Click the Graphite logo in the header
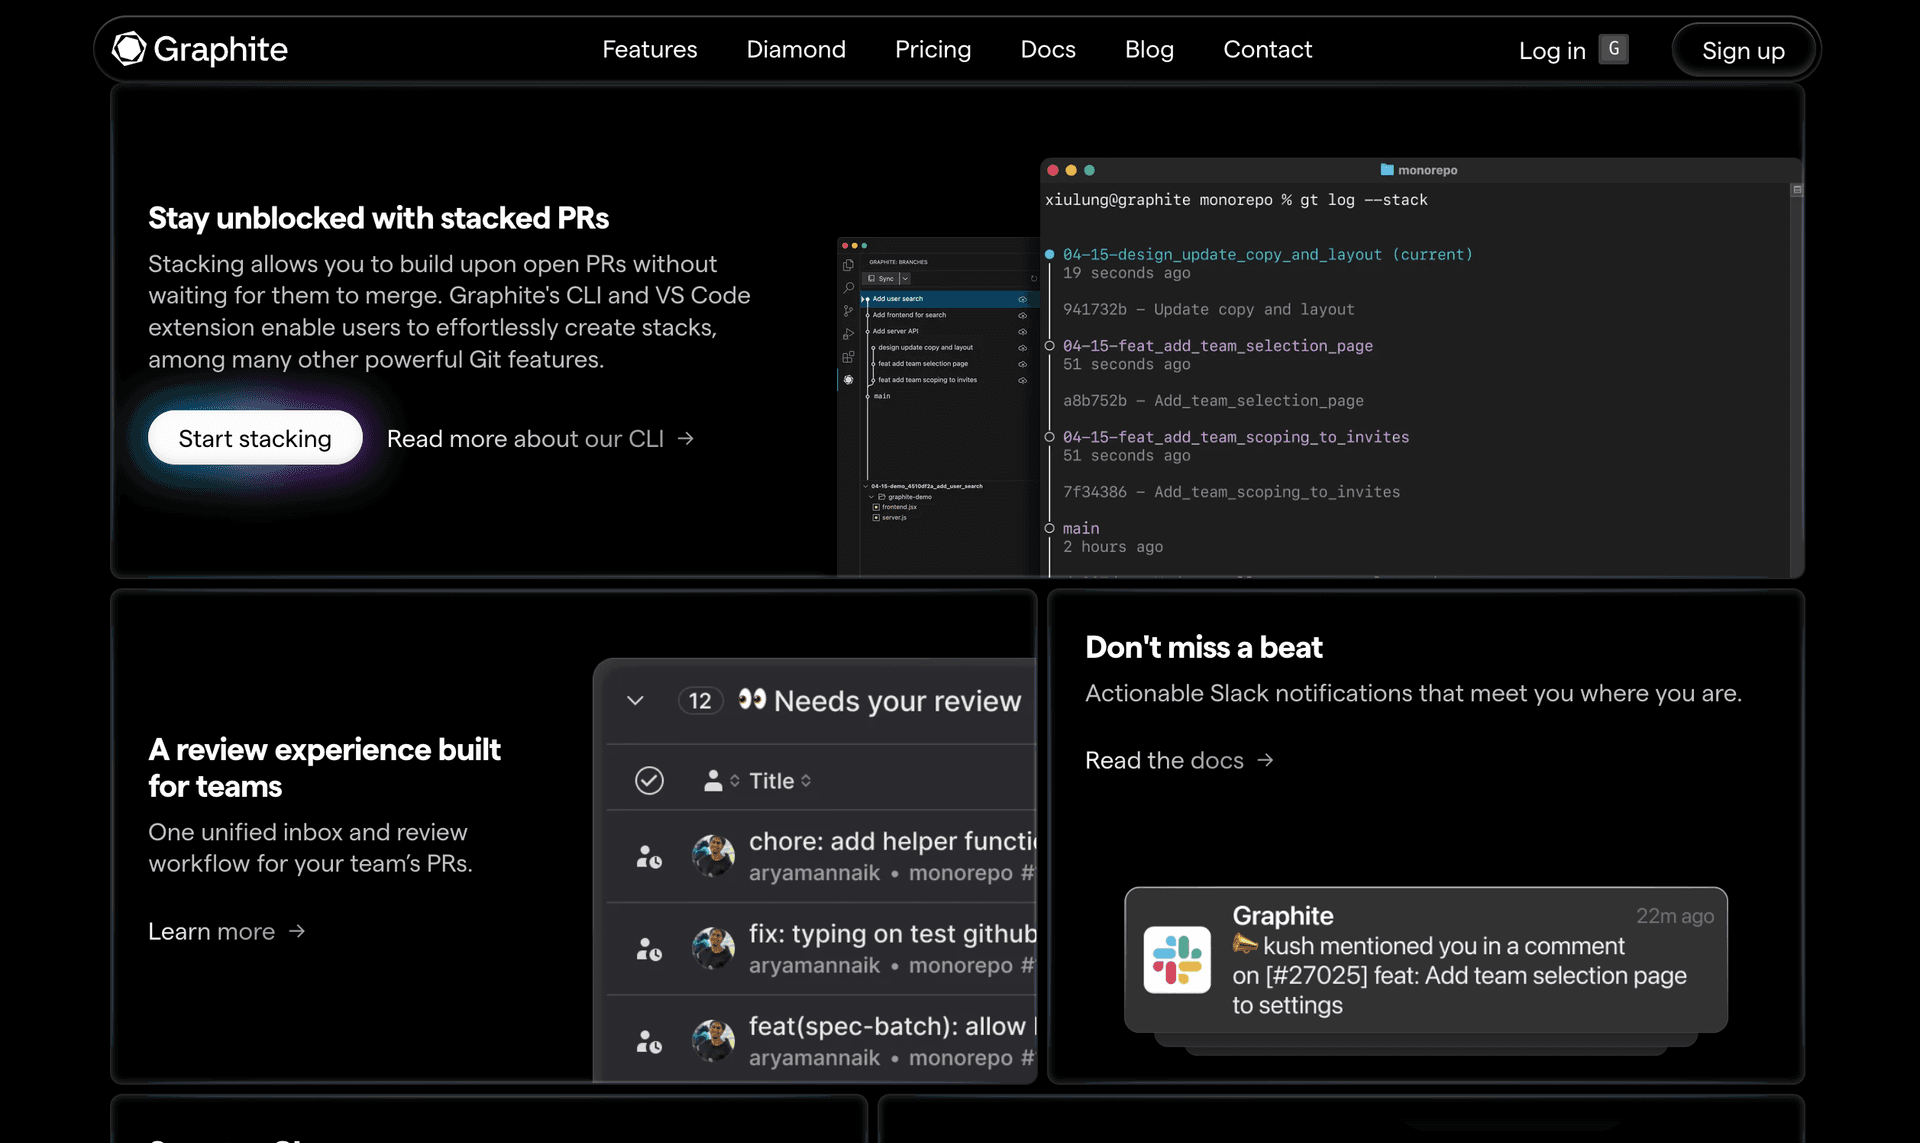 point(200,49)
